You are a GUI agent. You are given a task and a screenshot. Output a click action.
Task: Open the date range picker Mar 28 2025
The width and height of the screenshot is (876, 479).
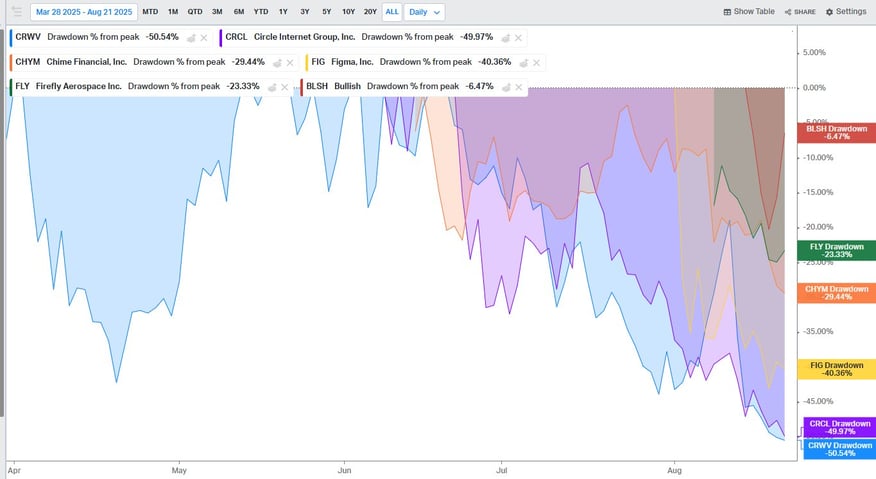(x=84, y=12)
